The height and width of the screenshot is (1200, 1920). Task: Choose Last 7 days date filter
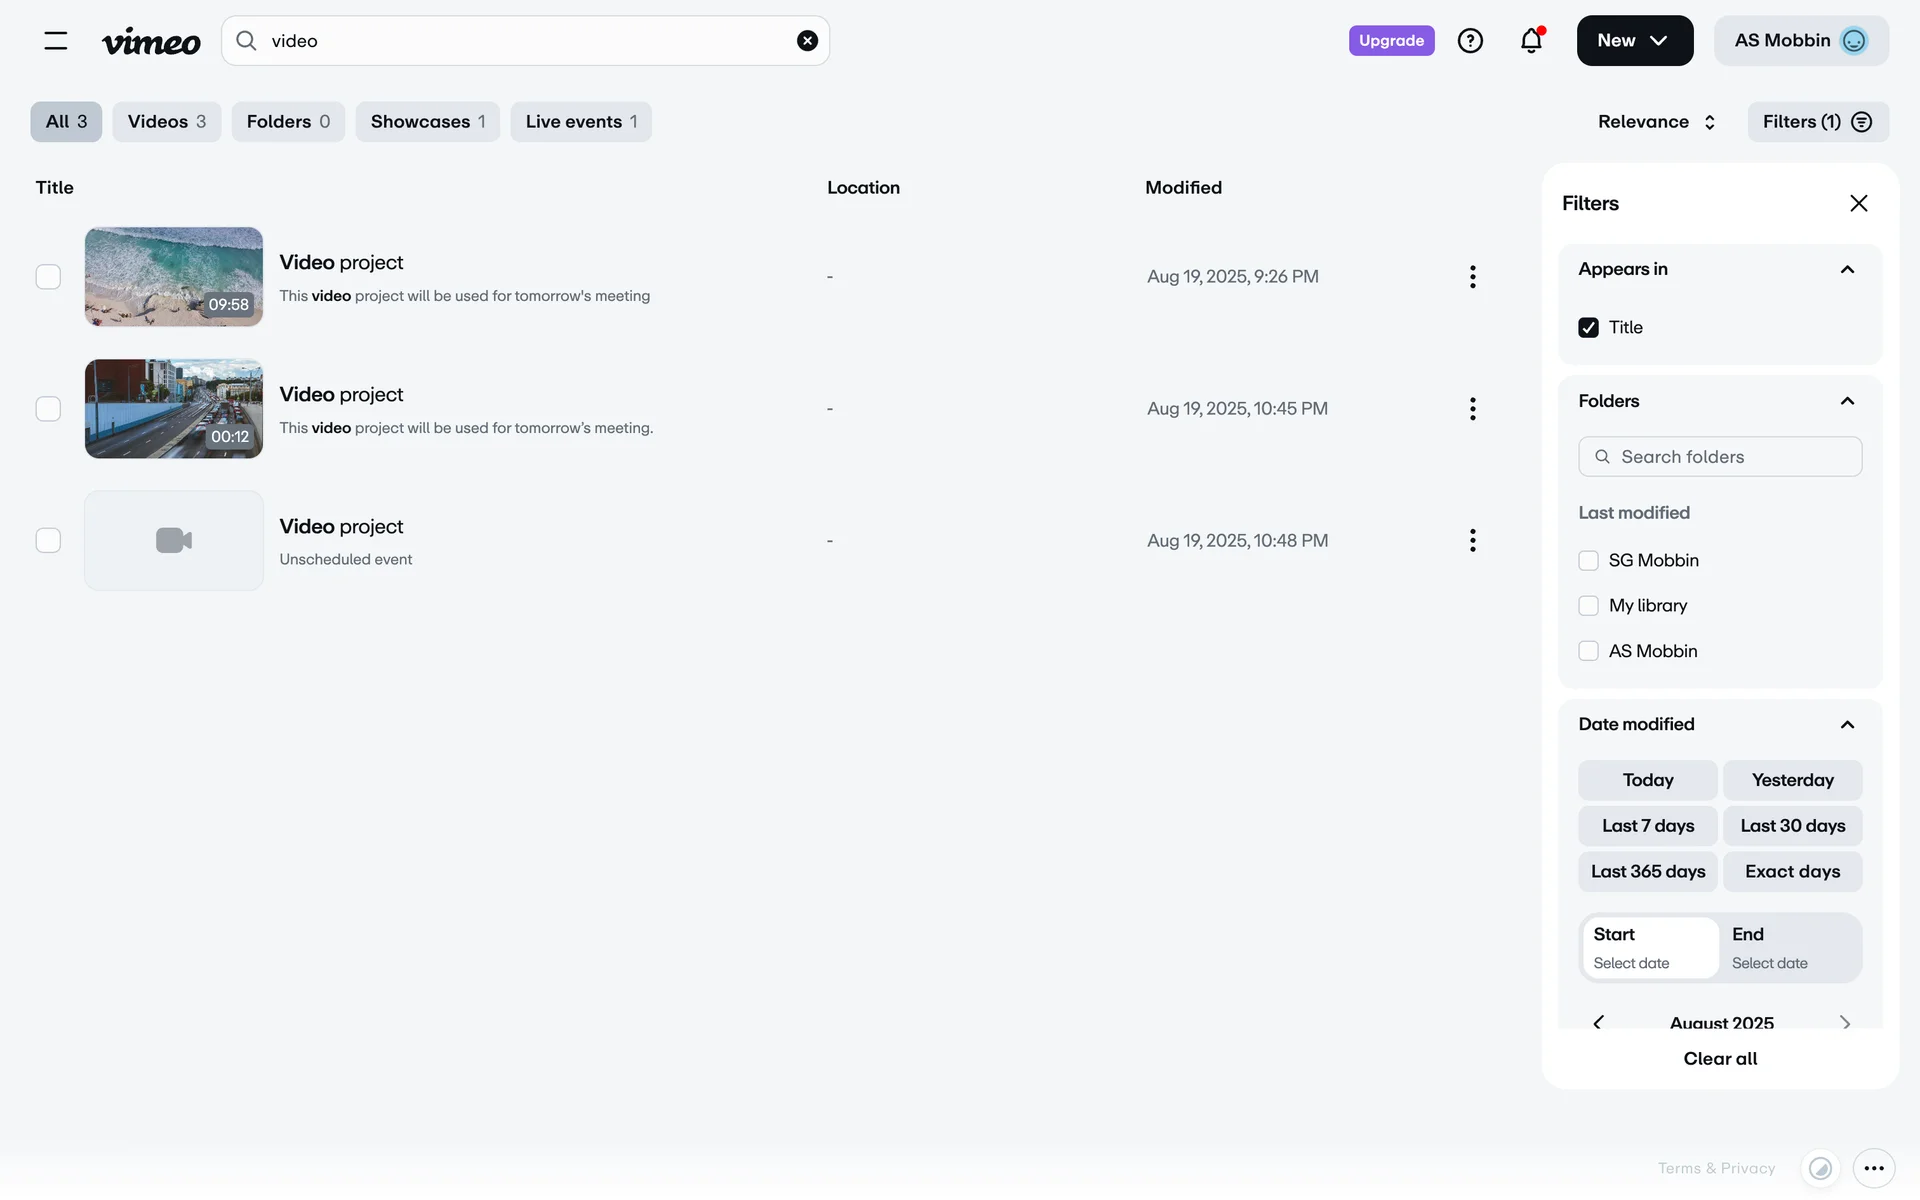tap(1647, 826)
